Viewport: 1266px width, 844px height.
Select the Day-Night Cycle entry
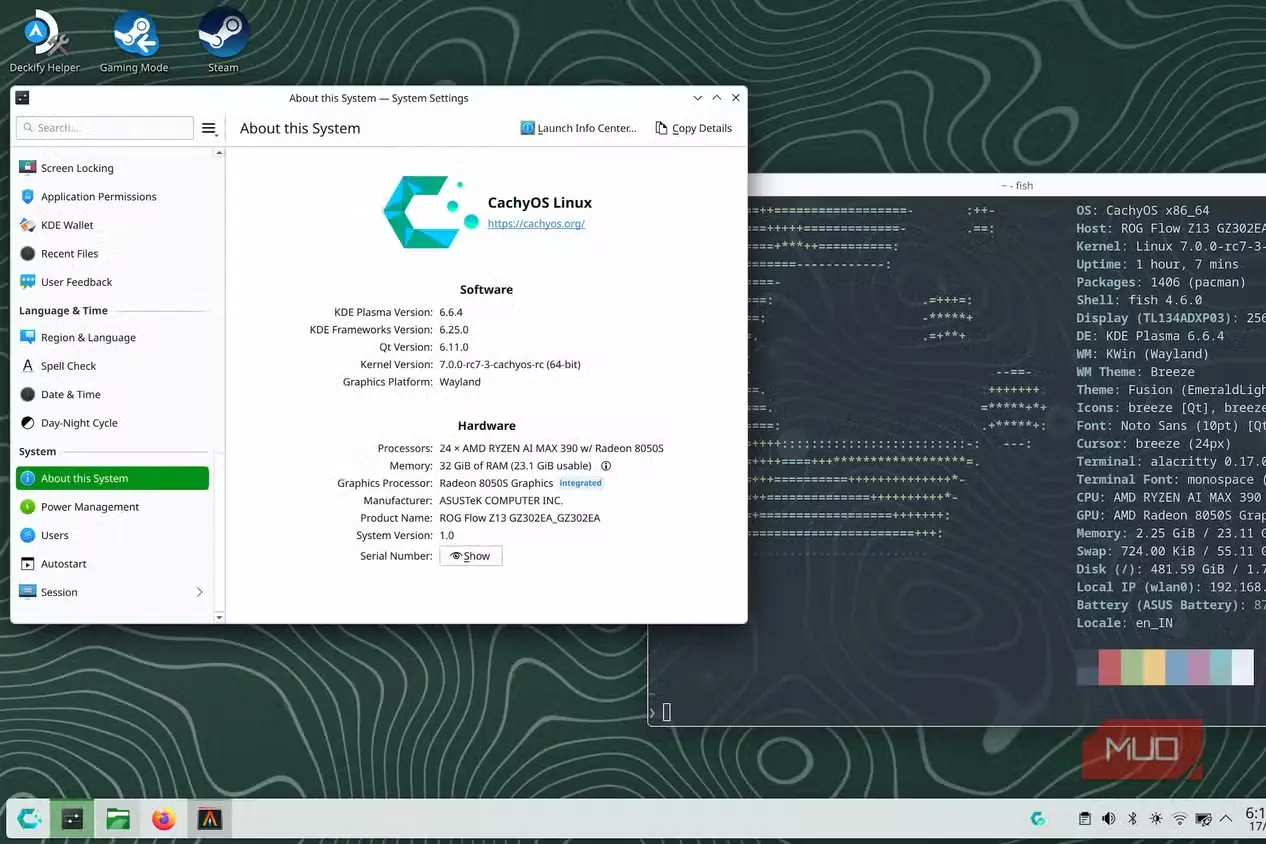coord(113,423)
